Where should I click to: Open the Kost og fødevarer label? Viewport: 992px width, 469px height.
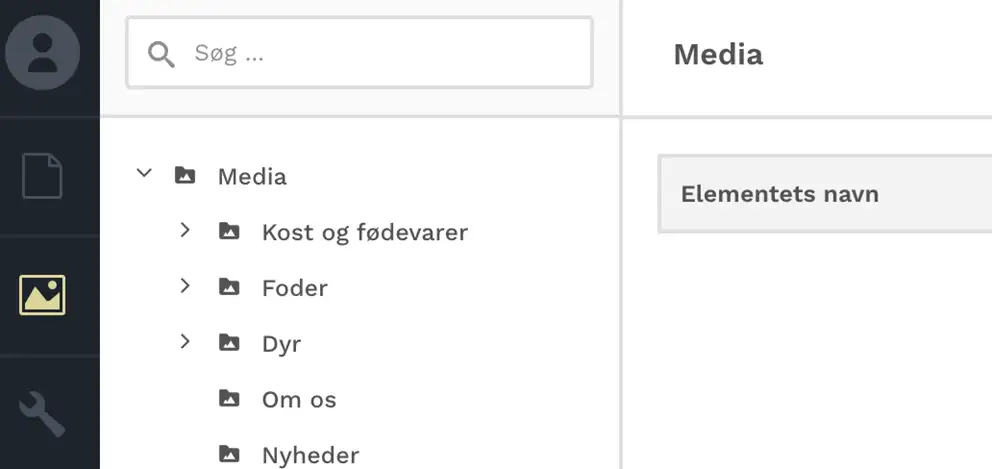coord(364,232)
